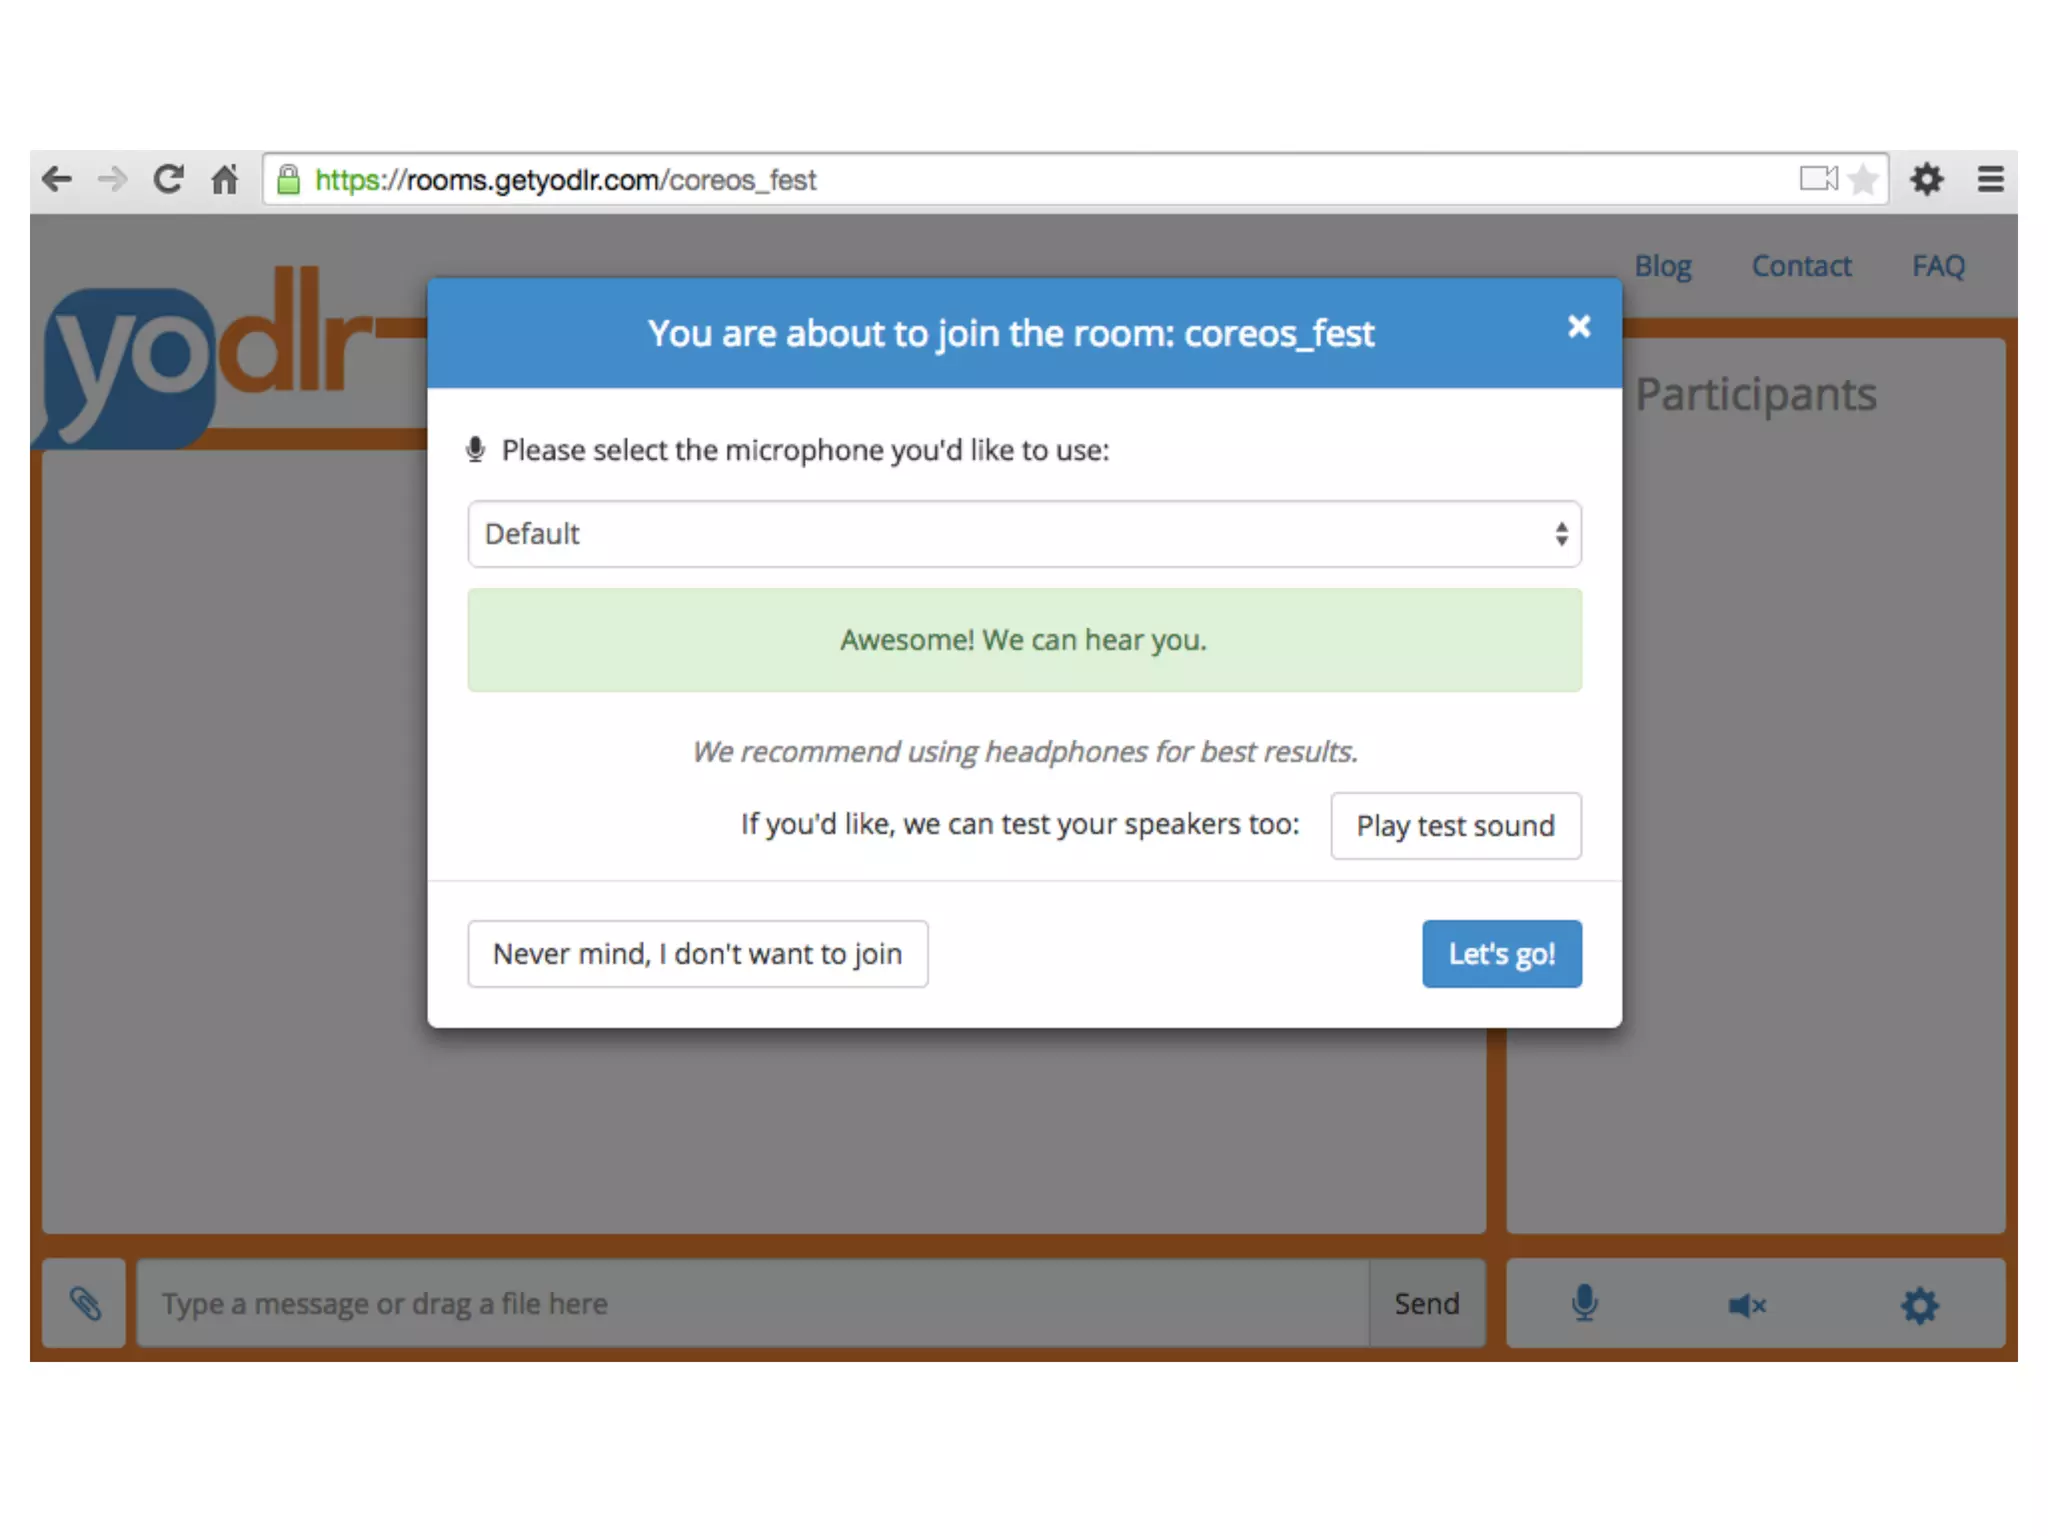This screenshot has width=2048, height=1536.
Task: Toggle the muted speaker icon
Action: click(x=1747, y=1305)
